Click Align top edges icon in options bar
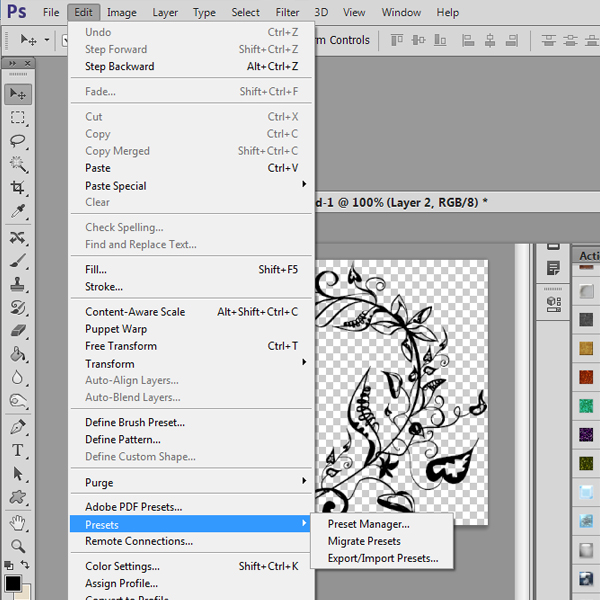Screen dimensions: 600x600 pyautogui.click(x=397, y=40)
